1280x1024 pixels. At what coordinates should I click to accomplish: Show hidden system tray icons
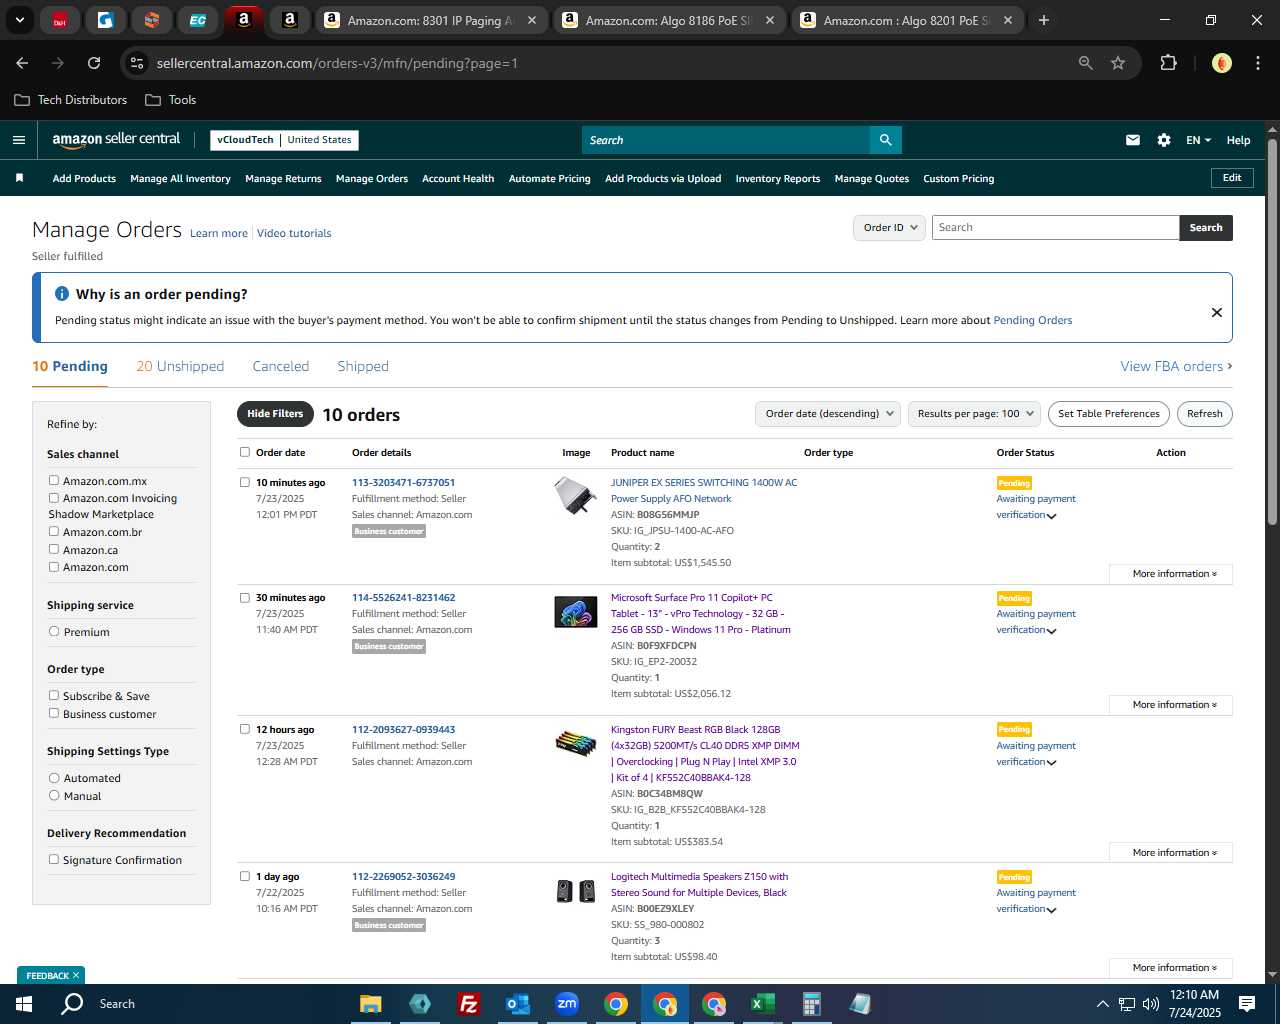[1102, 1004]
